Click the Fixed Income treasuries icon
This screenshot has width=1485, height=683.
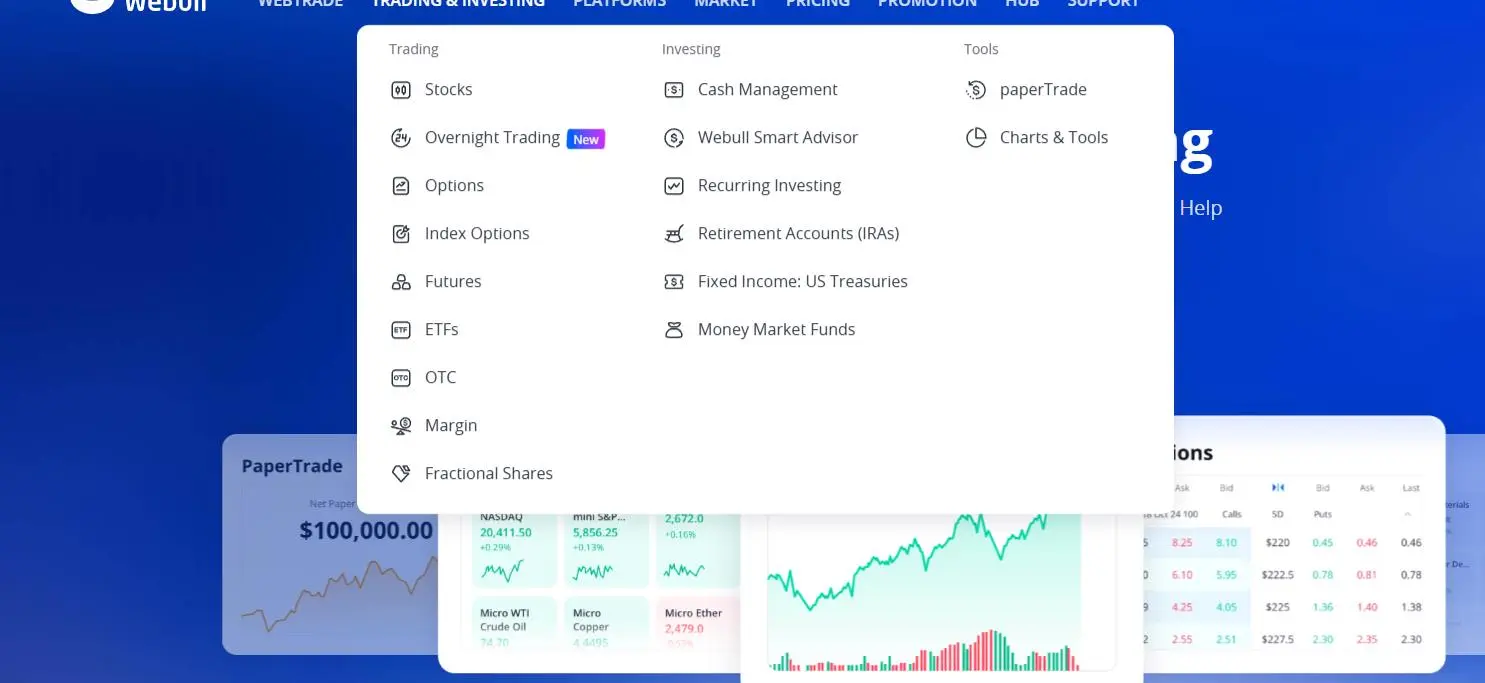pyautogui.click(x=674, y=282)
